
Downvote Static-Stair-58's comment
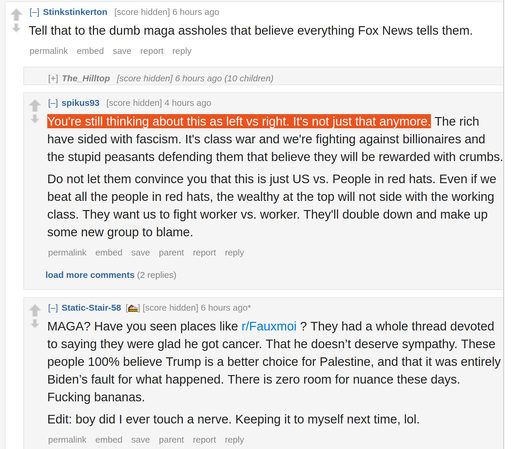pyautogui.click(x=35, y=324)
